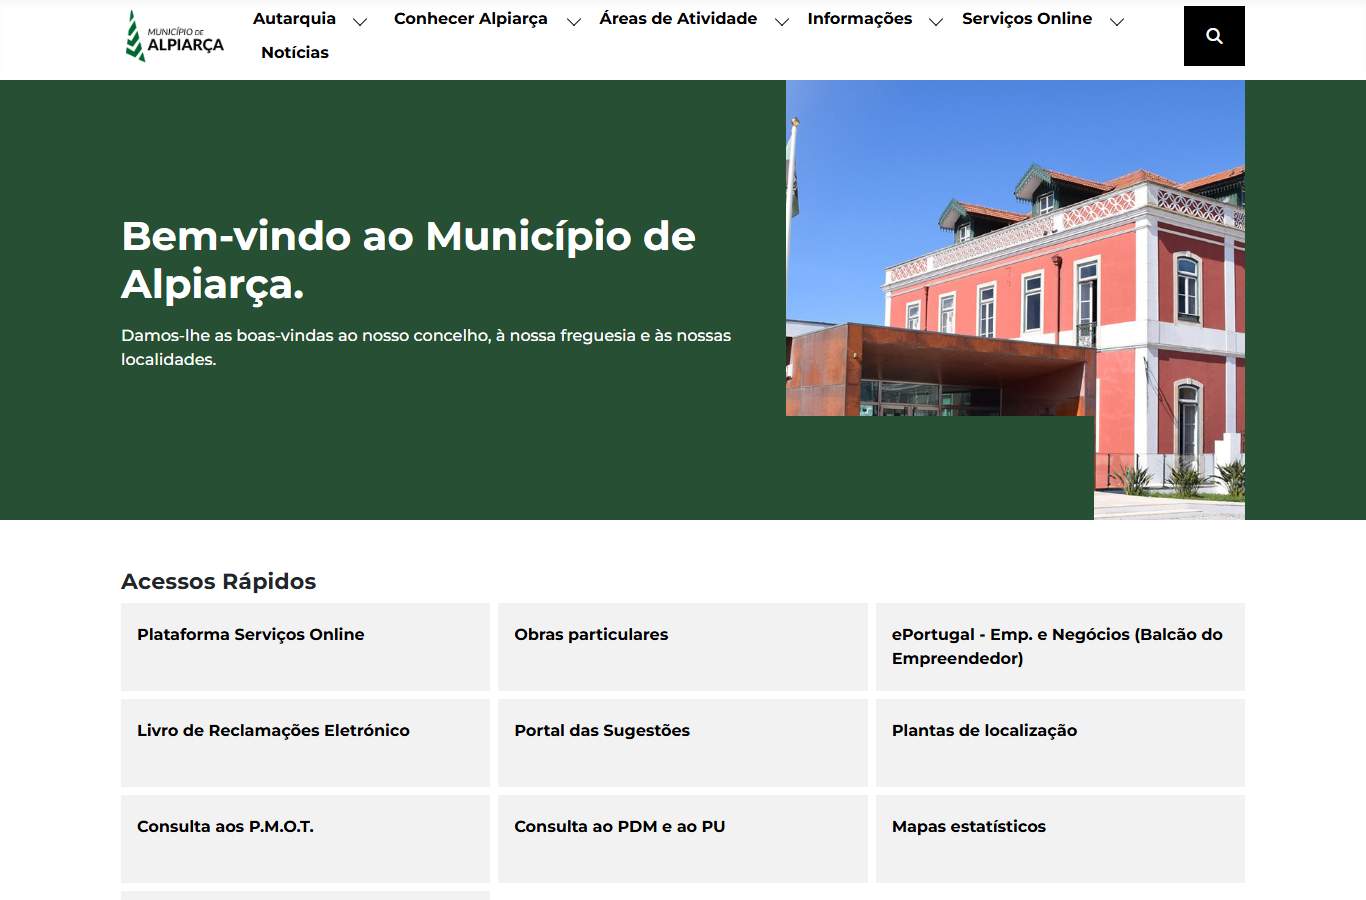
Task: Expand the Conhecer Alpiarça dropdown chevron
Action: coord(574,21)
